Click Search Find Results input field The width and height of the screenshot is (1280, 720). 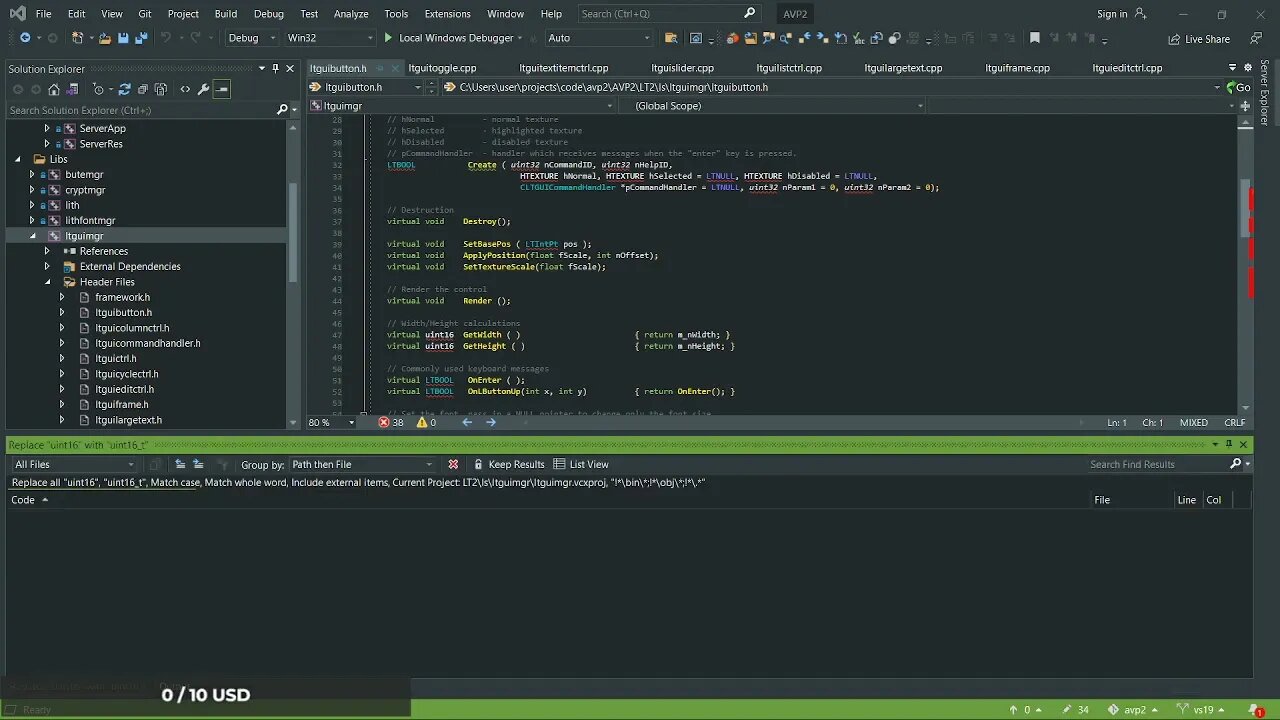click(x=1157, y=464)
